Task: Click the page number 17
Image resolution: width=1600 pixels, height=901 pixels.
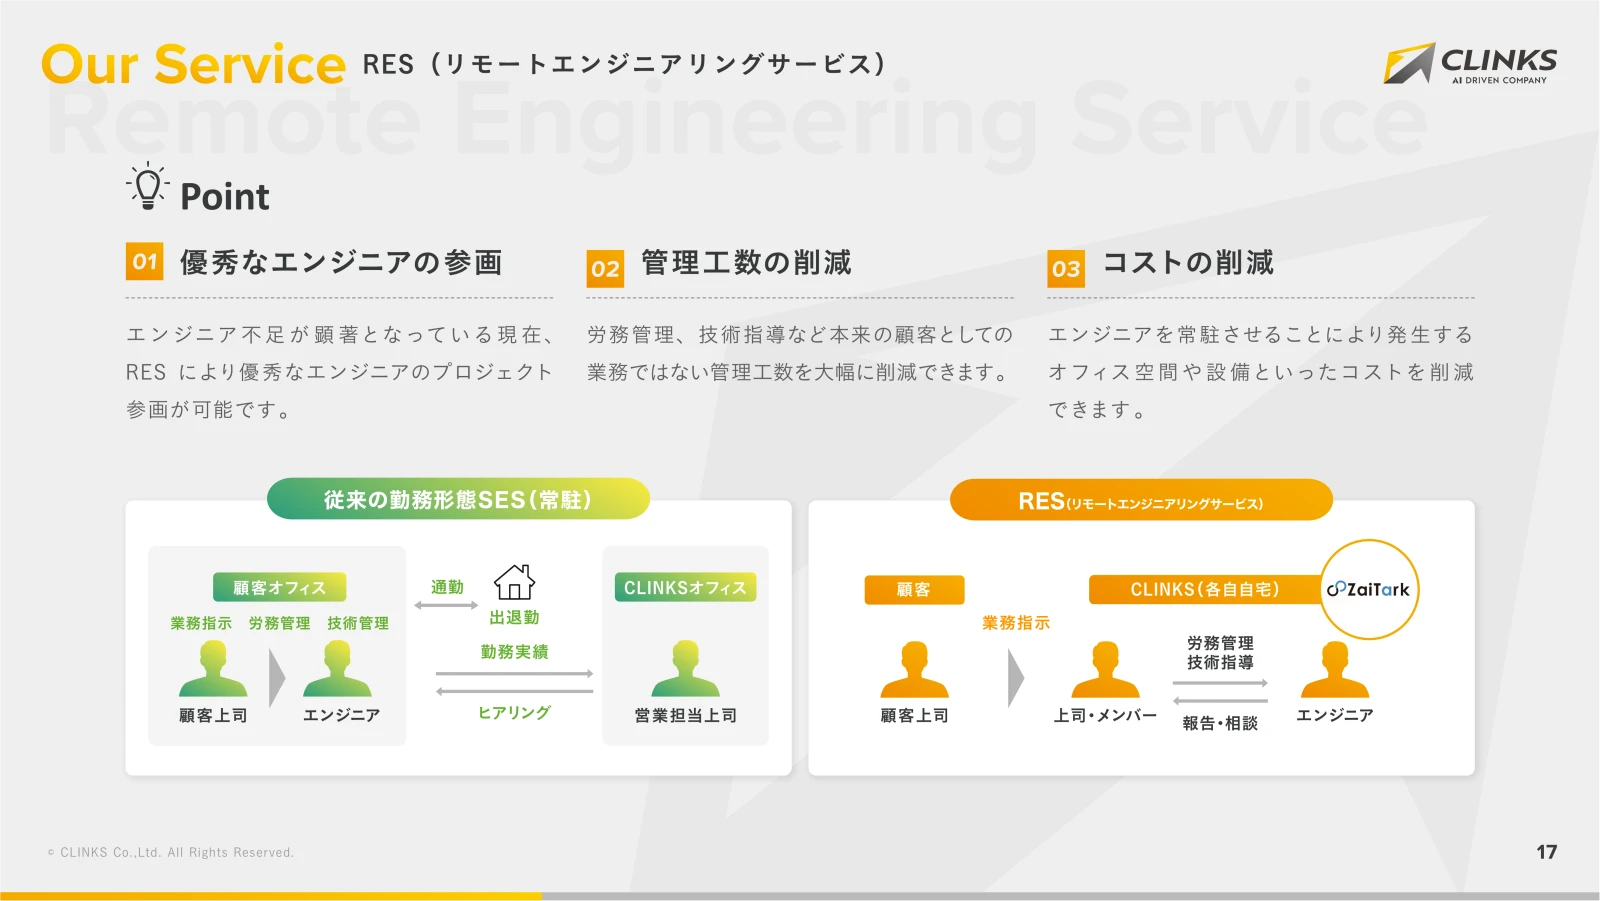Action: pyautogui.click(x=1547, y=852)
